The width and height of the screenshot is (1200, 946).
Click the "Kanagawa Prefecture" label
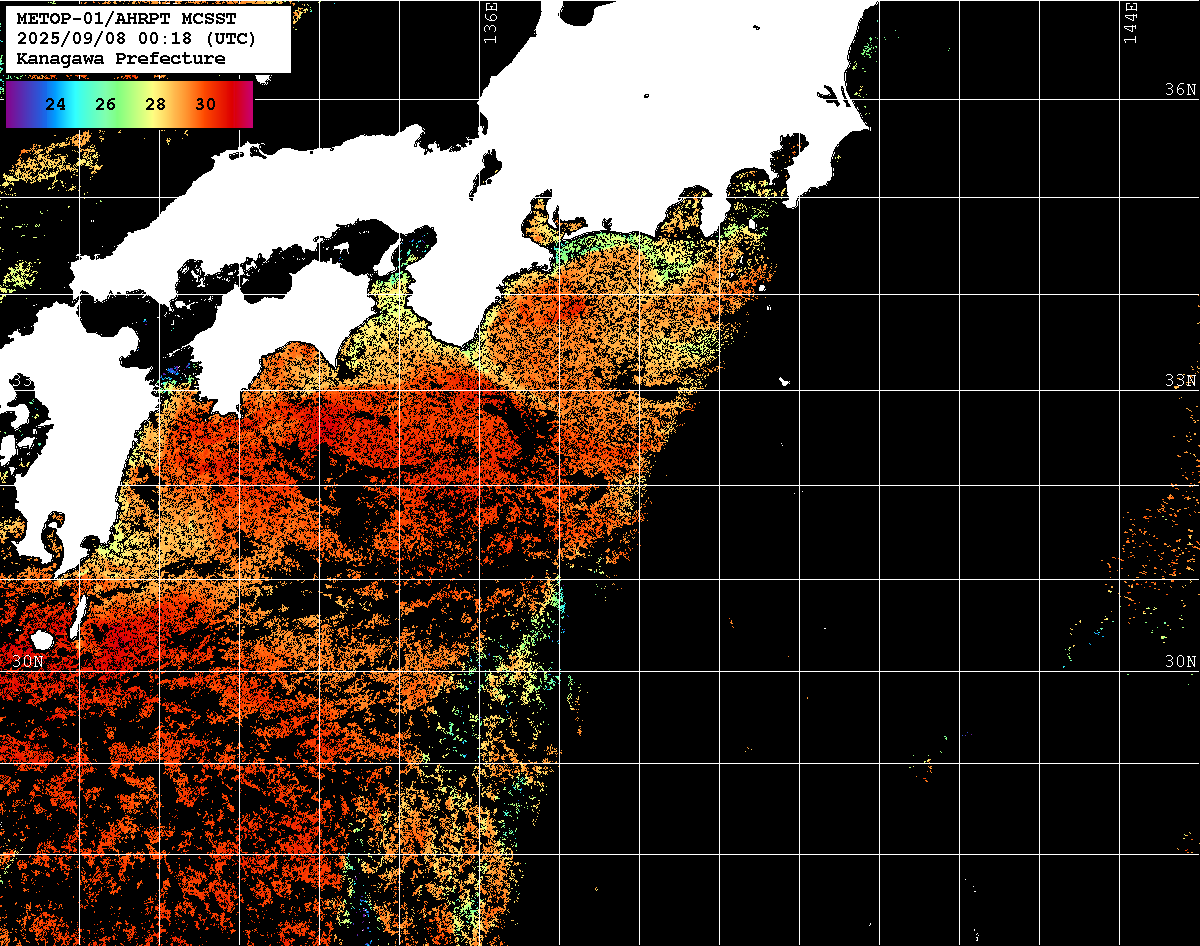121,58
